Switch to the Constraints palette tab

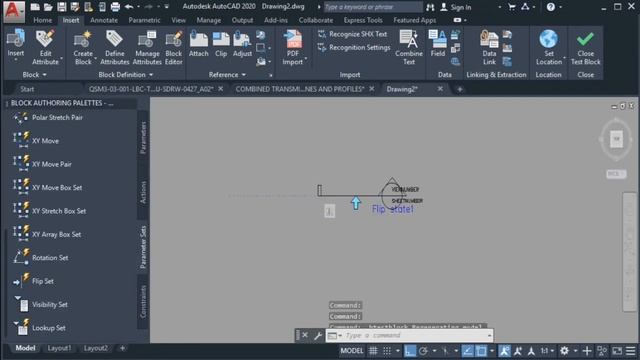tap(143, 301)
